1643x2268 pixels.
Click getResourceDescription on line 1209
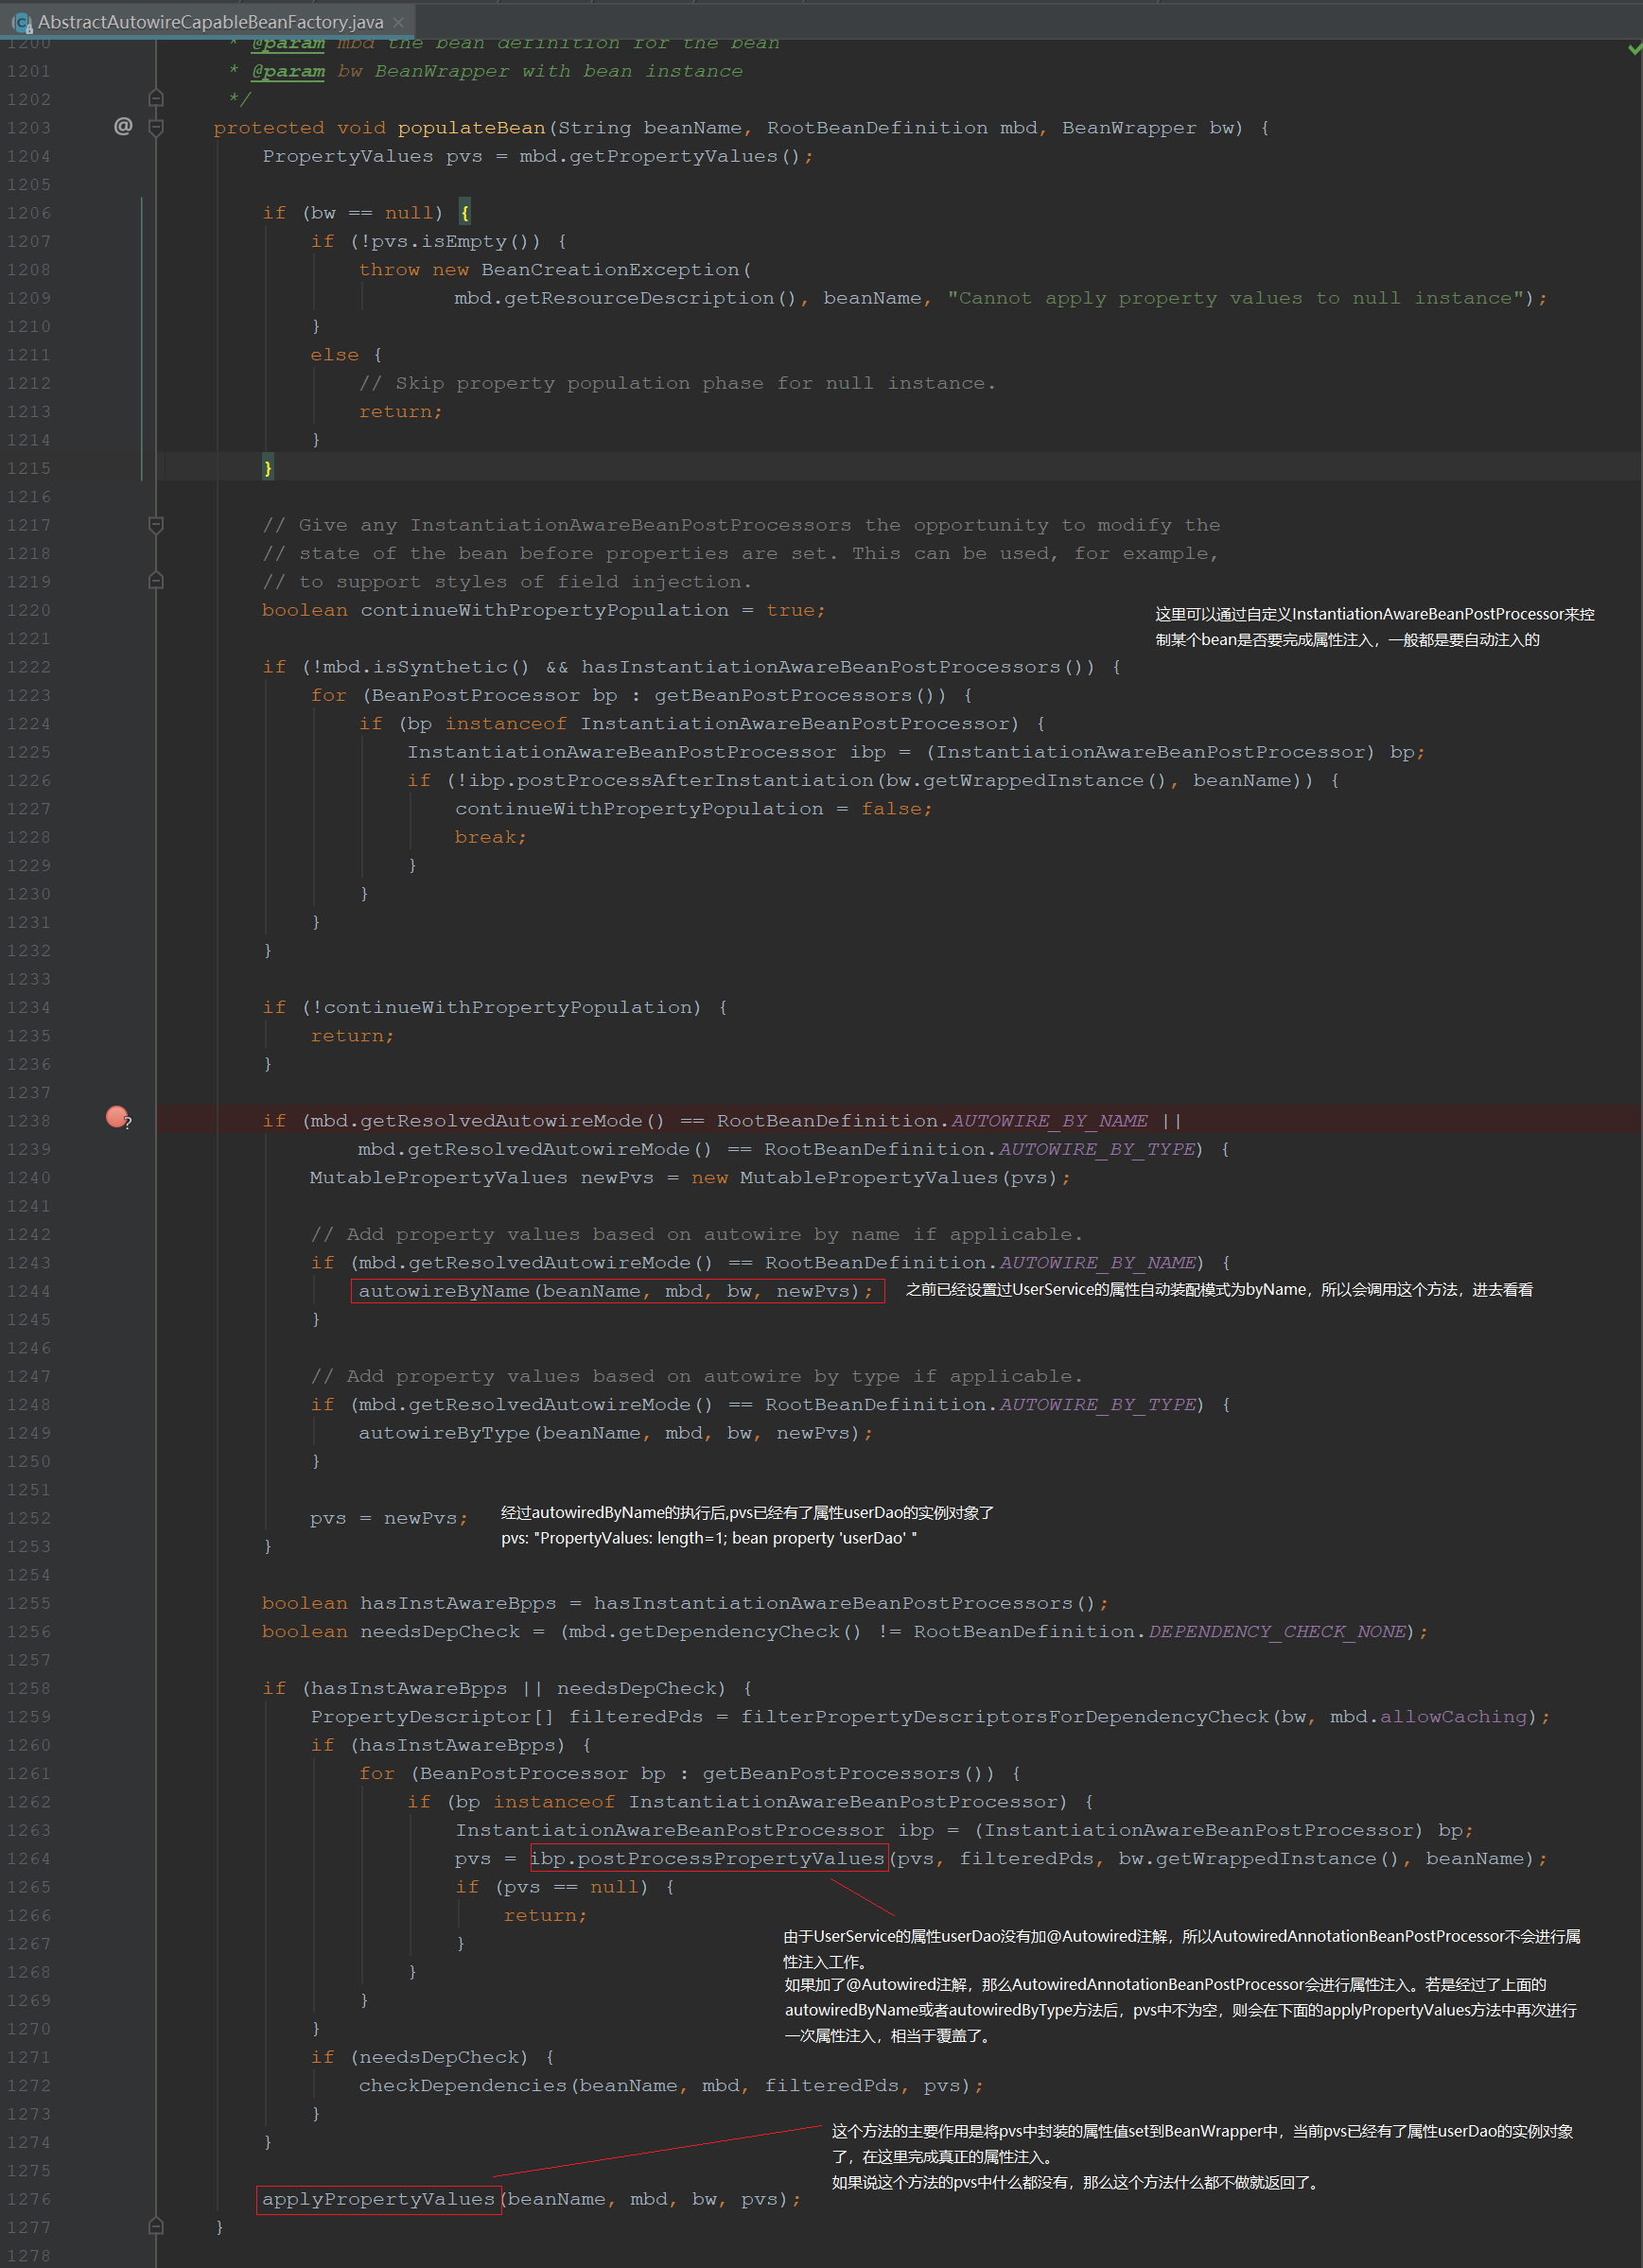(x=639, y=298)
